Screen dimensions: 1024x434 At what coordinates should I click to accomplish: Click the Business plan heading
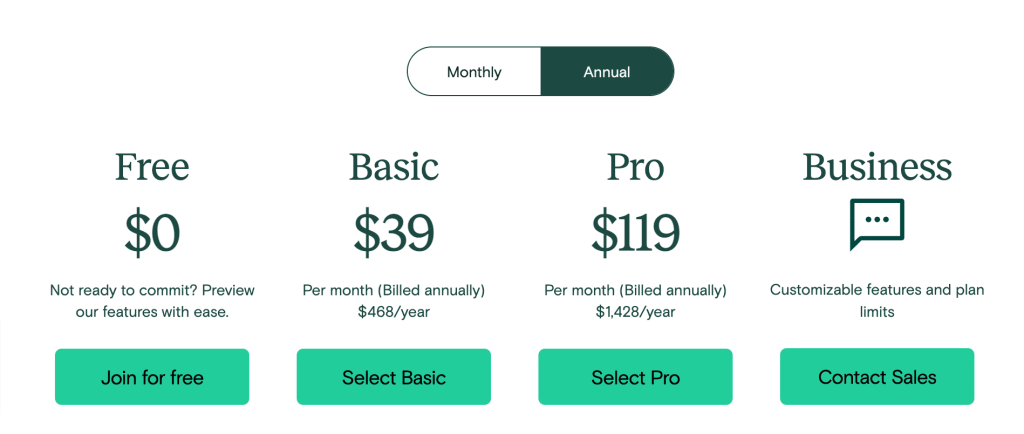click(877, 166)
